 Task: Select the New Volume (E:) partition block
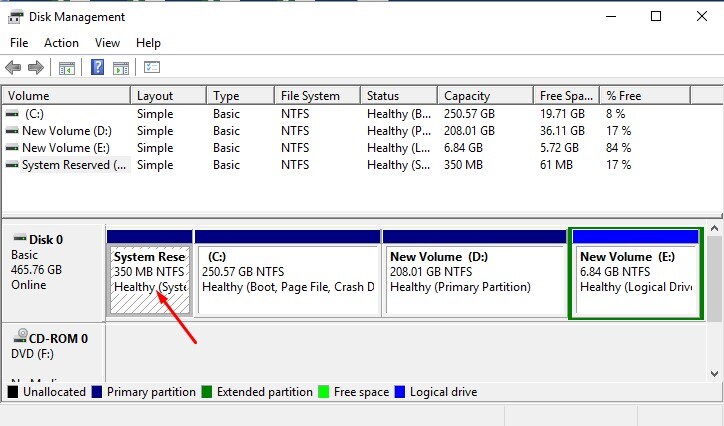point(636,273)
